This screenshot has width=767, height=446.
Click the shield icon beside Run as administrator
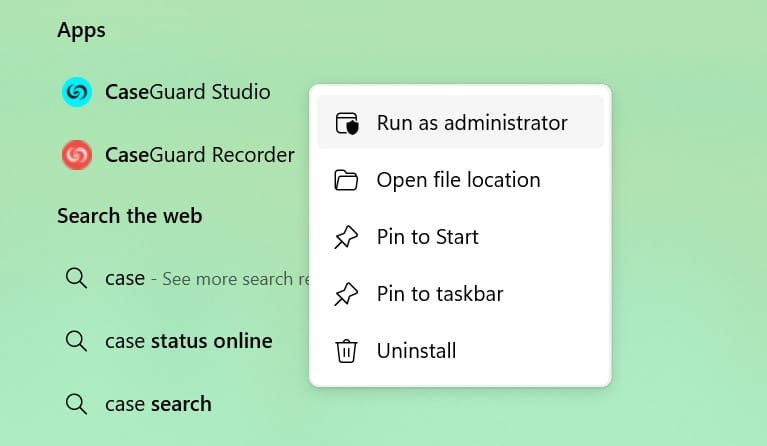click(x=346, y=123)
